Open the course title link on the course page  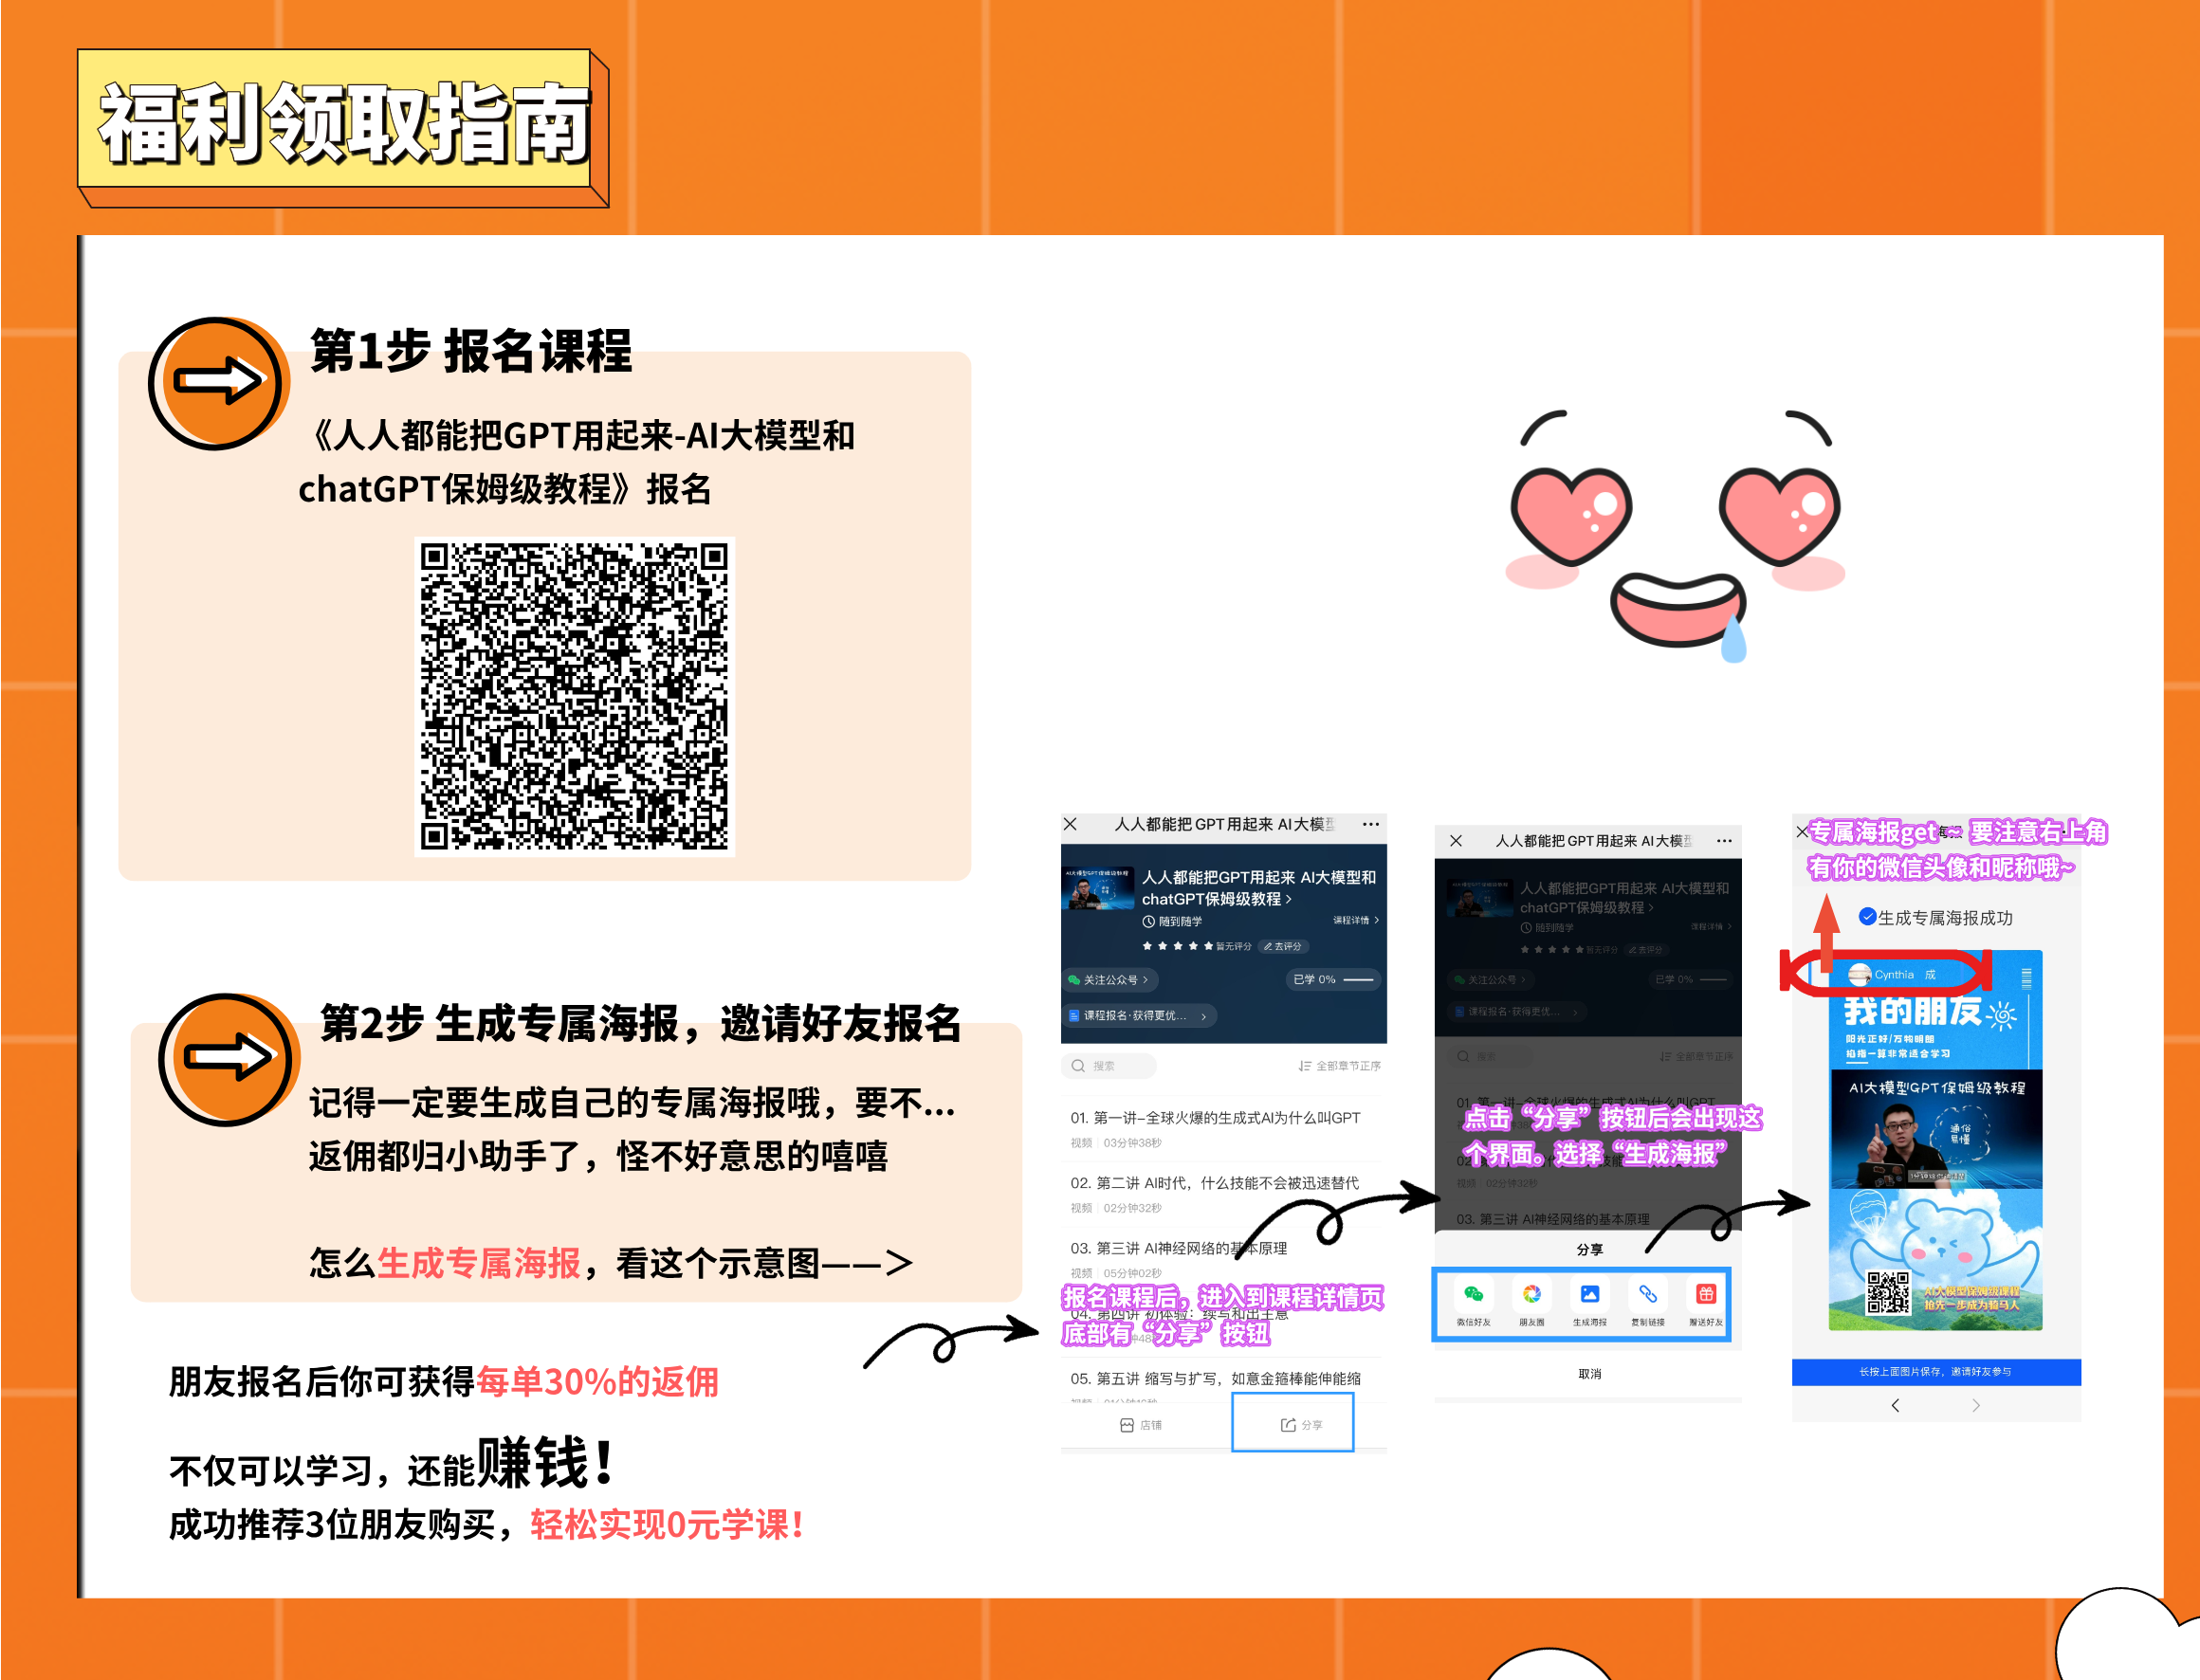(x=1259, y=888)
